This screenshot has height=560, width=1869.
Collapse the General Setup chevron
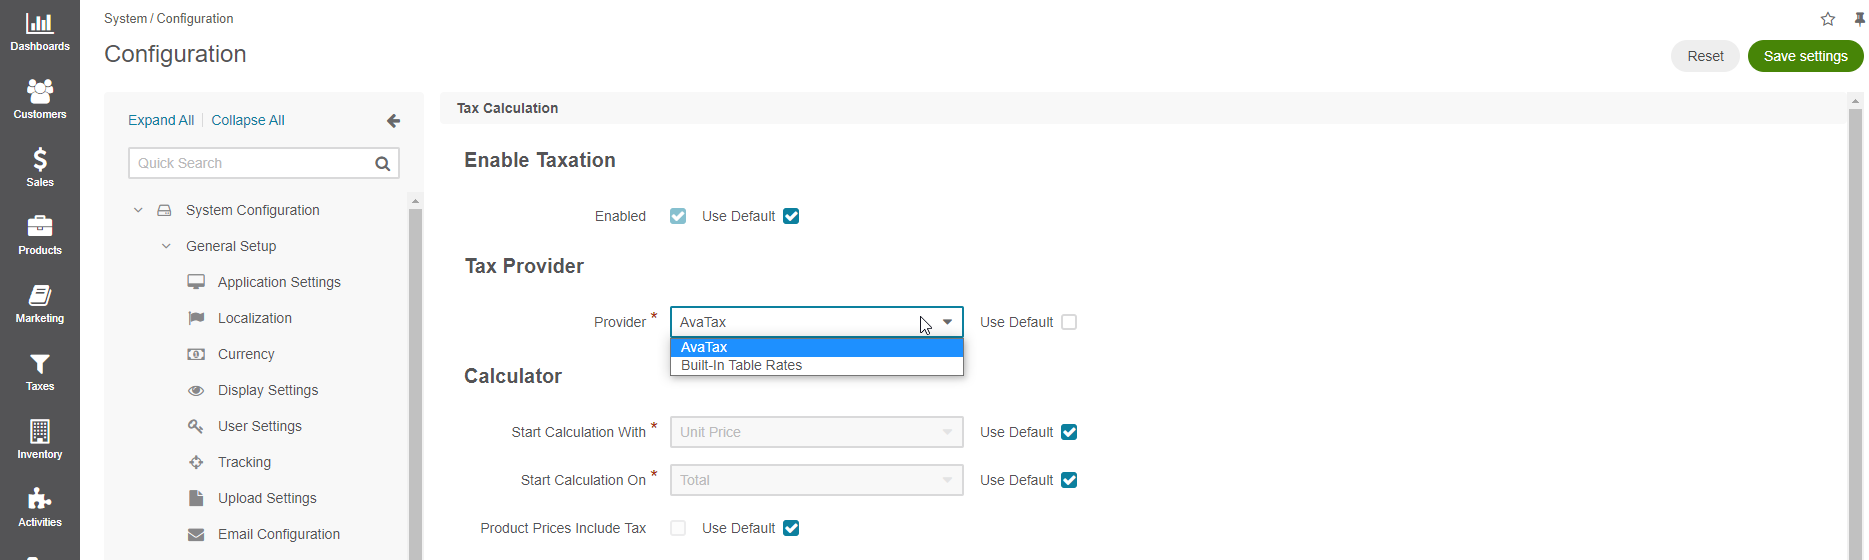pyautogui.click(x=166, y=246)
